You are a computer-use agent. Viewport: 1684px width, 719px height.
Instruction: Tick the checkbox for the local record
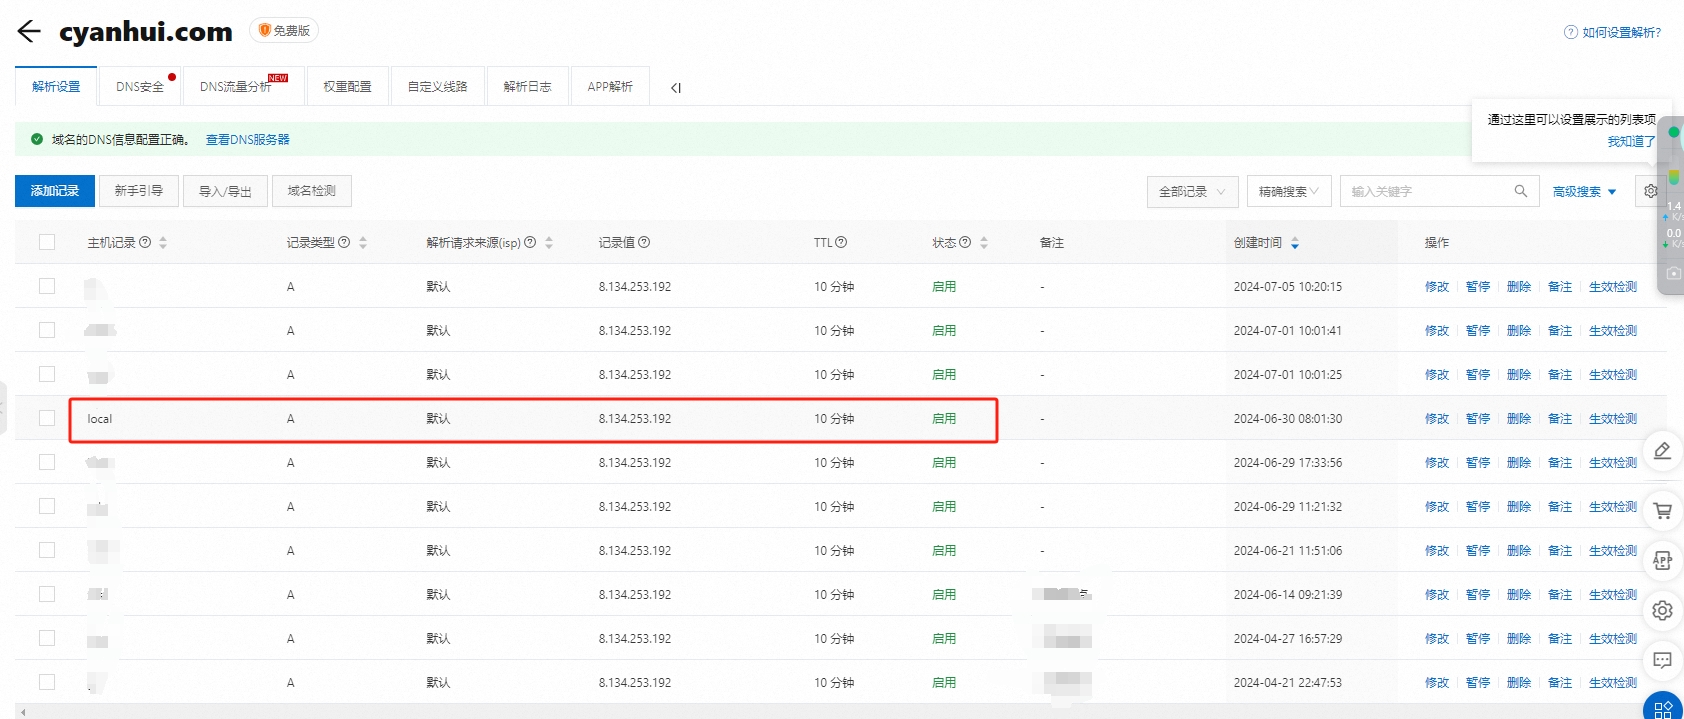pos(47,418)
